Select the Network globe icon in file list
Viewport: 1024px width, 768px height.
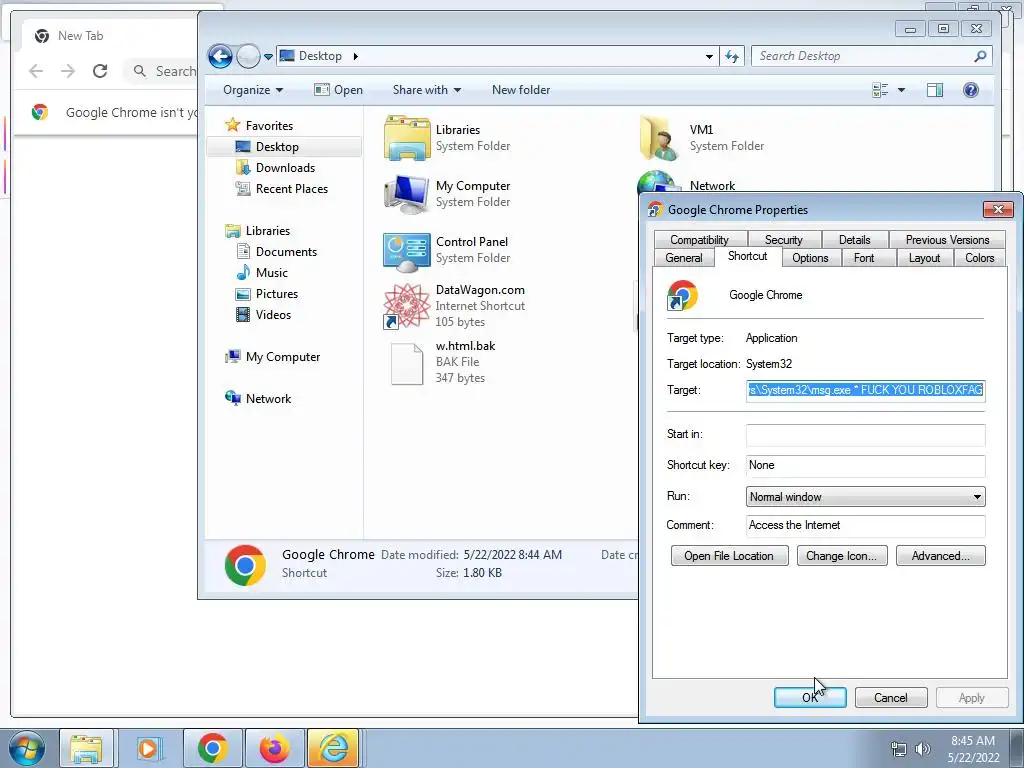(656, 181)
